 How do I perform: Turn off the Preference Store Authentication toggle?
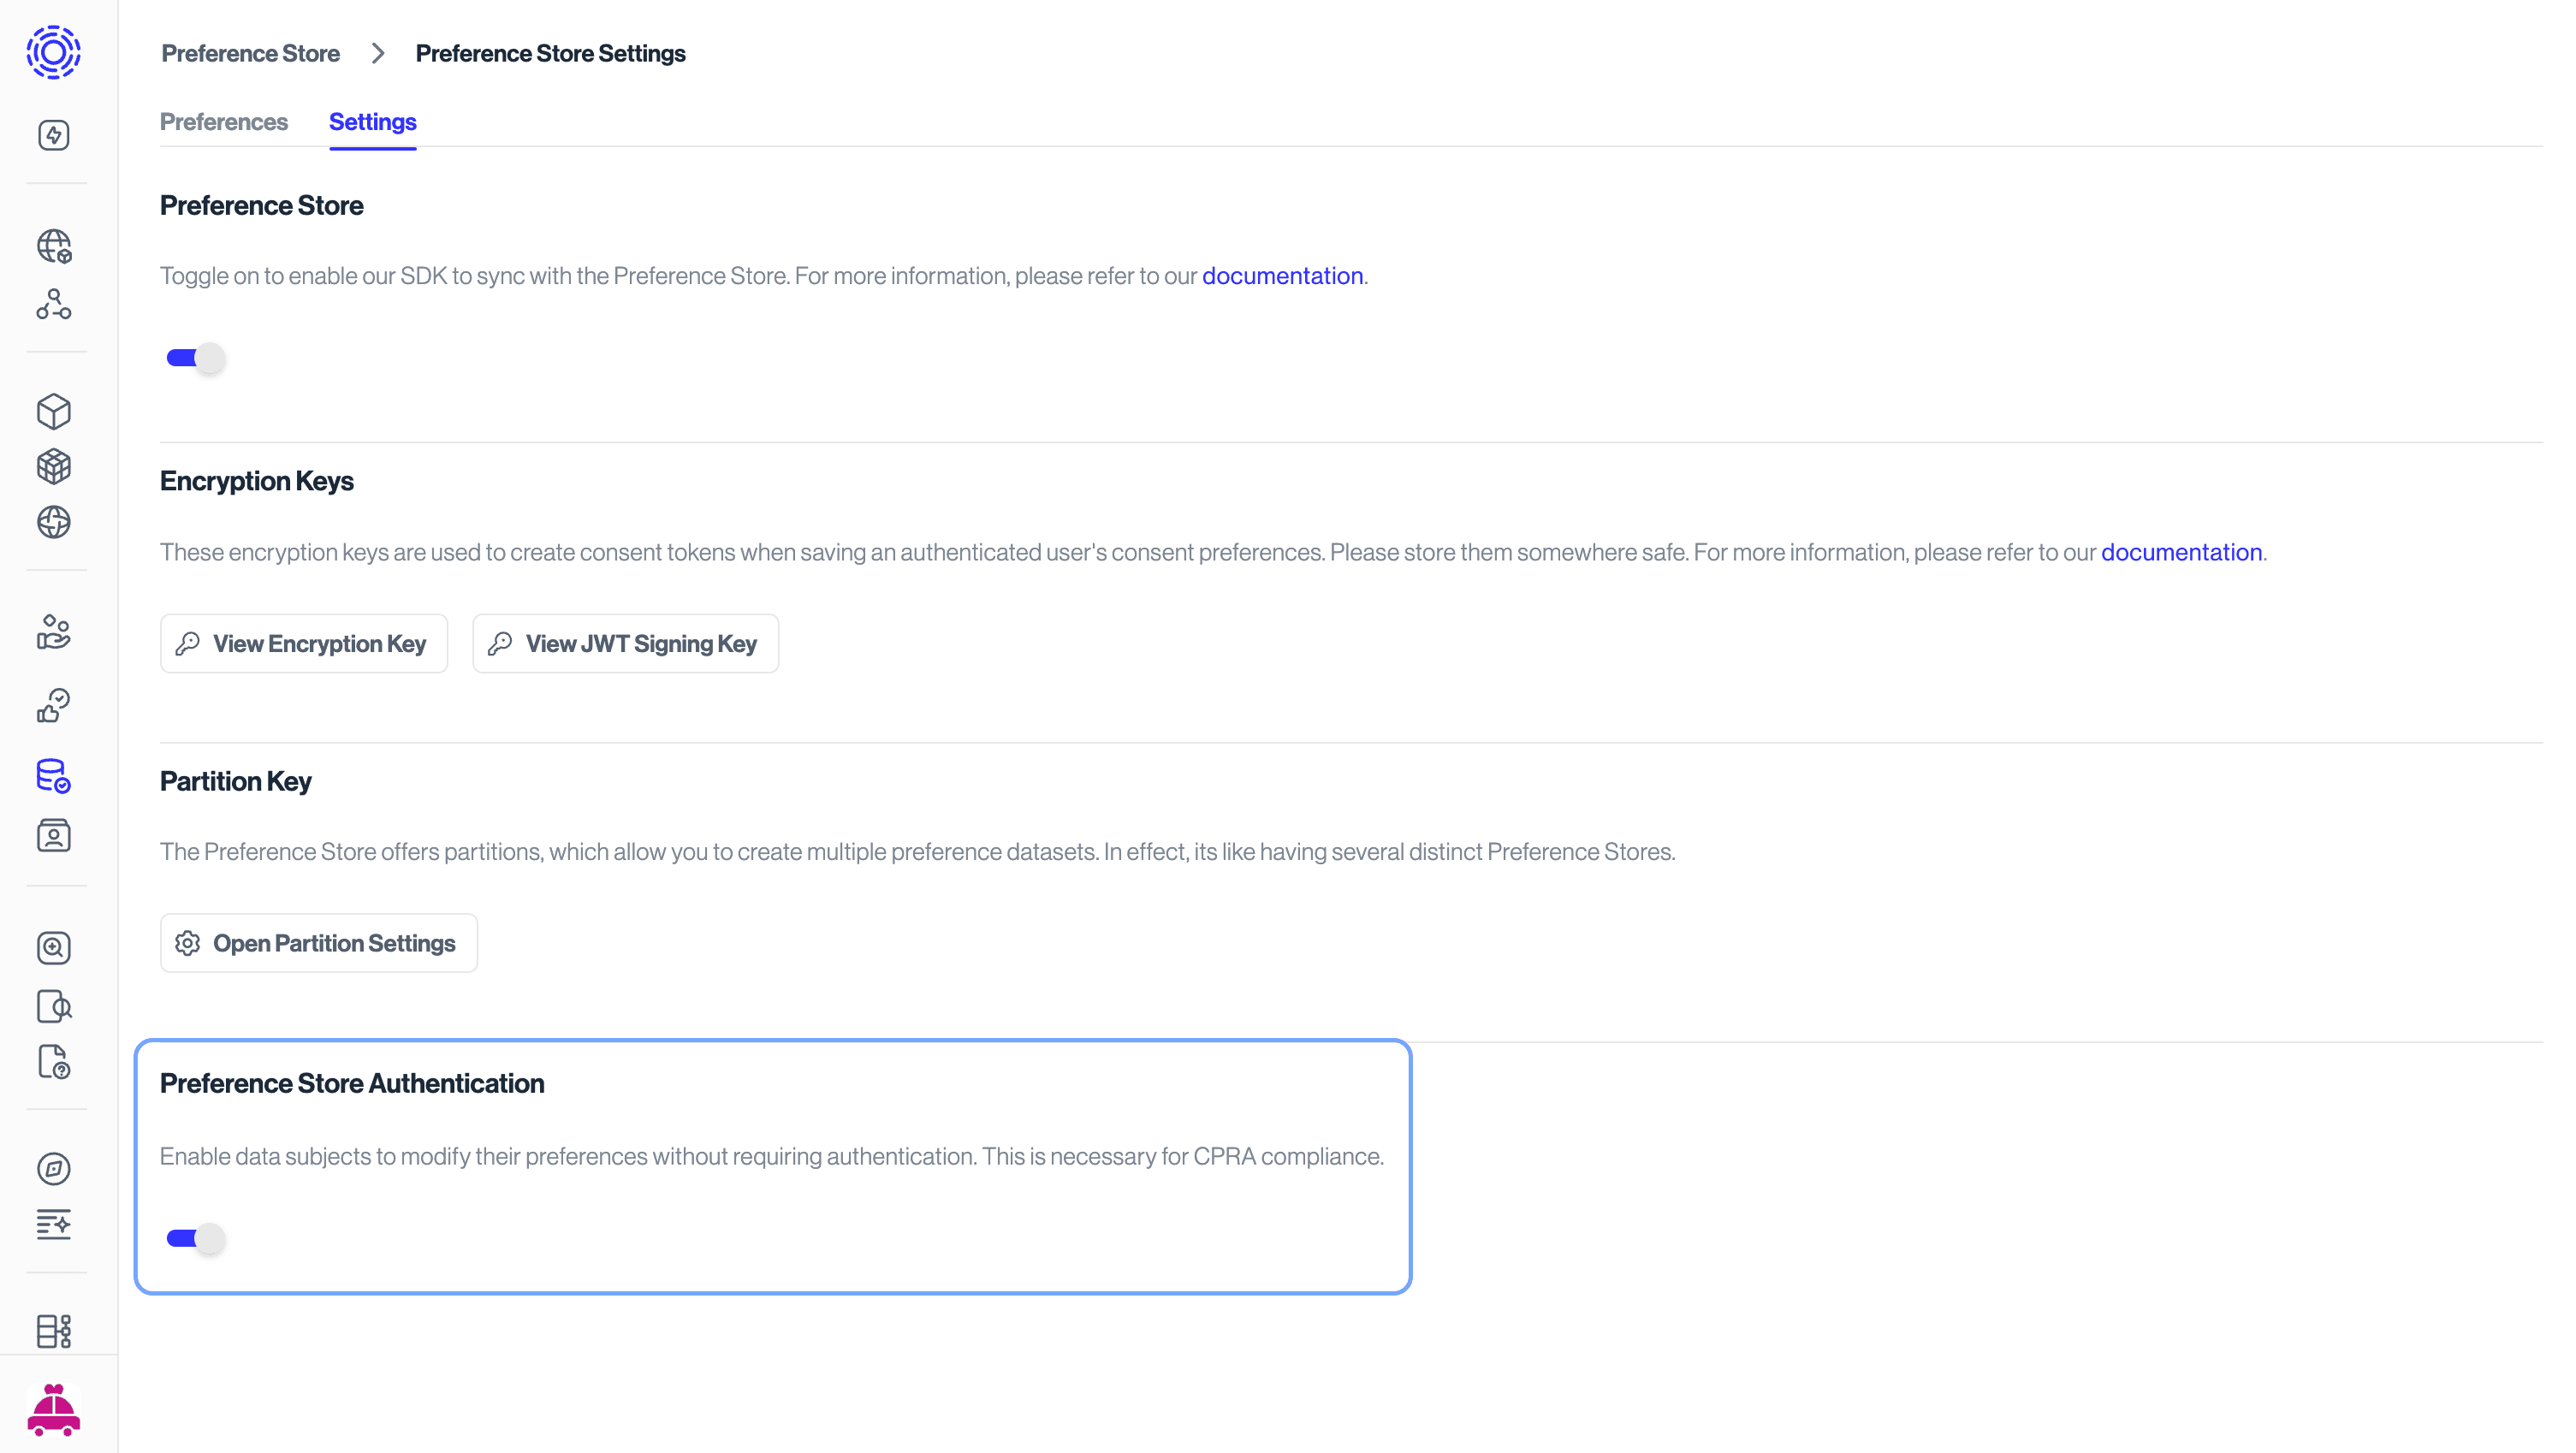click(x=194, y=1238)
